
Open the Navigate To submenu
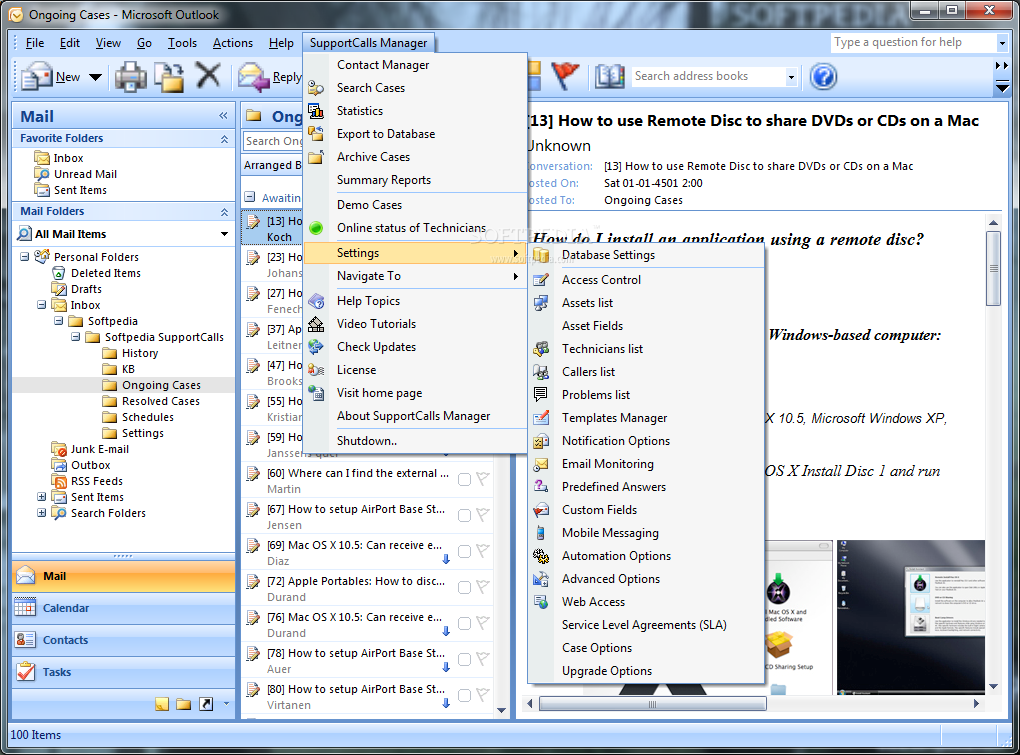click(x=415, y=276)
